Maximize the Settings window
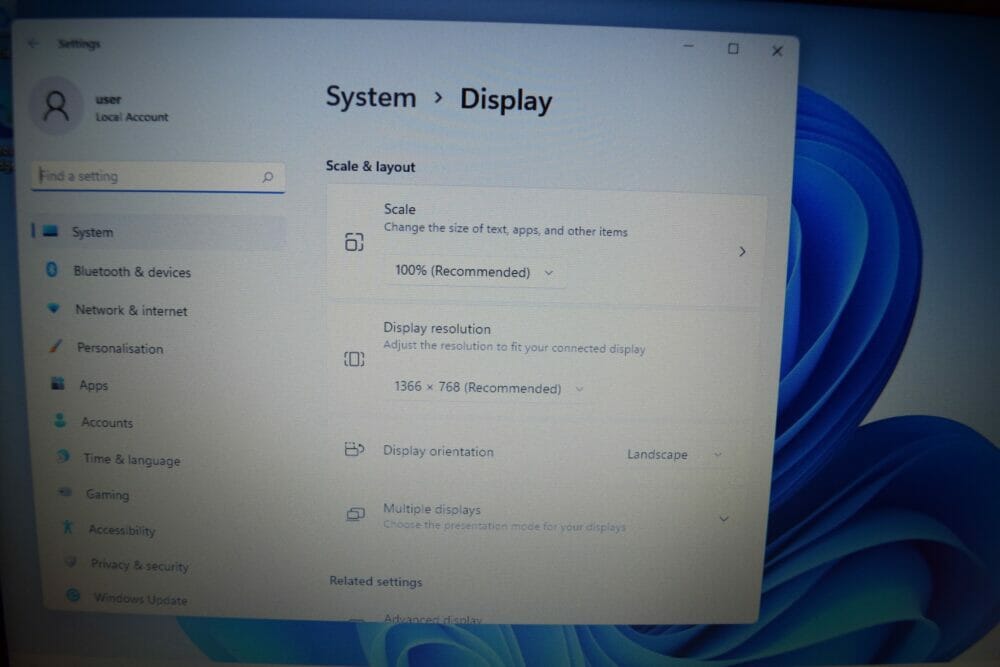Image resolution: width=1000 pixels, height=667 pixels. click(x=733, y=48)
